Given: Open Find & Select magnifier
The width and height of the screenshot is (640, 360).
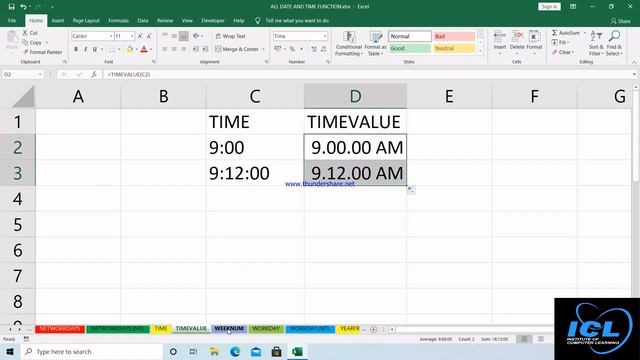Looking at the screenshot, I should [x=614, y=44].
